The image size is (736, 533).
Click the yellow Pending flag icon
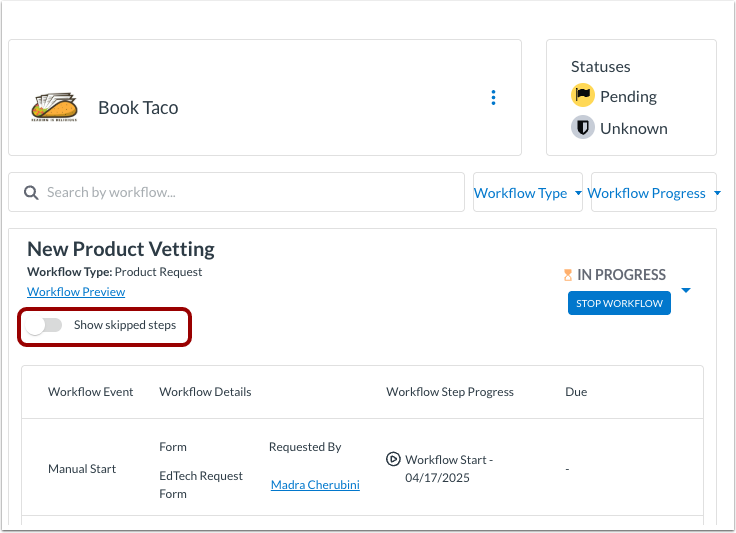[582, 96]
